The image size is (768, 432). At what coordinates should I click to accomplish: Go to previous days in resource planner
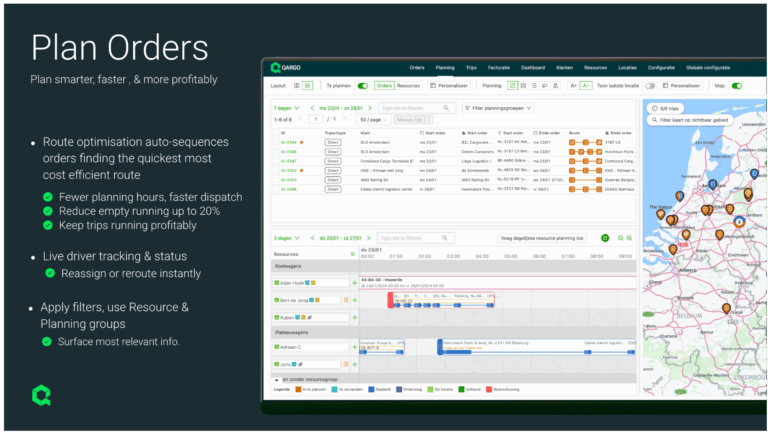coord(312,239)
